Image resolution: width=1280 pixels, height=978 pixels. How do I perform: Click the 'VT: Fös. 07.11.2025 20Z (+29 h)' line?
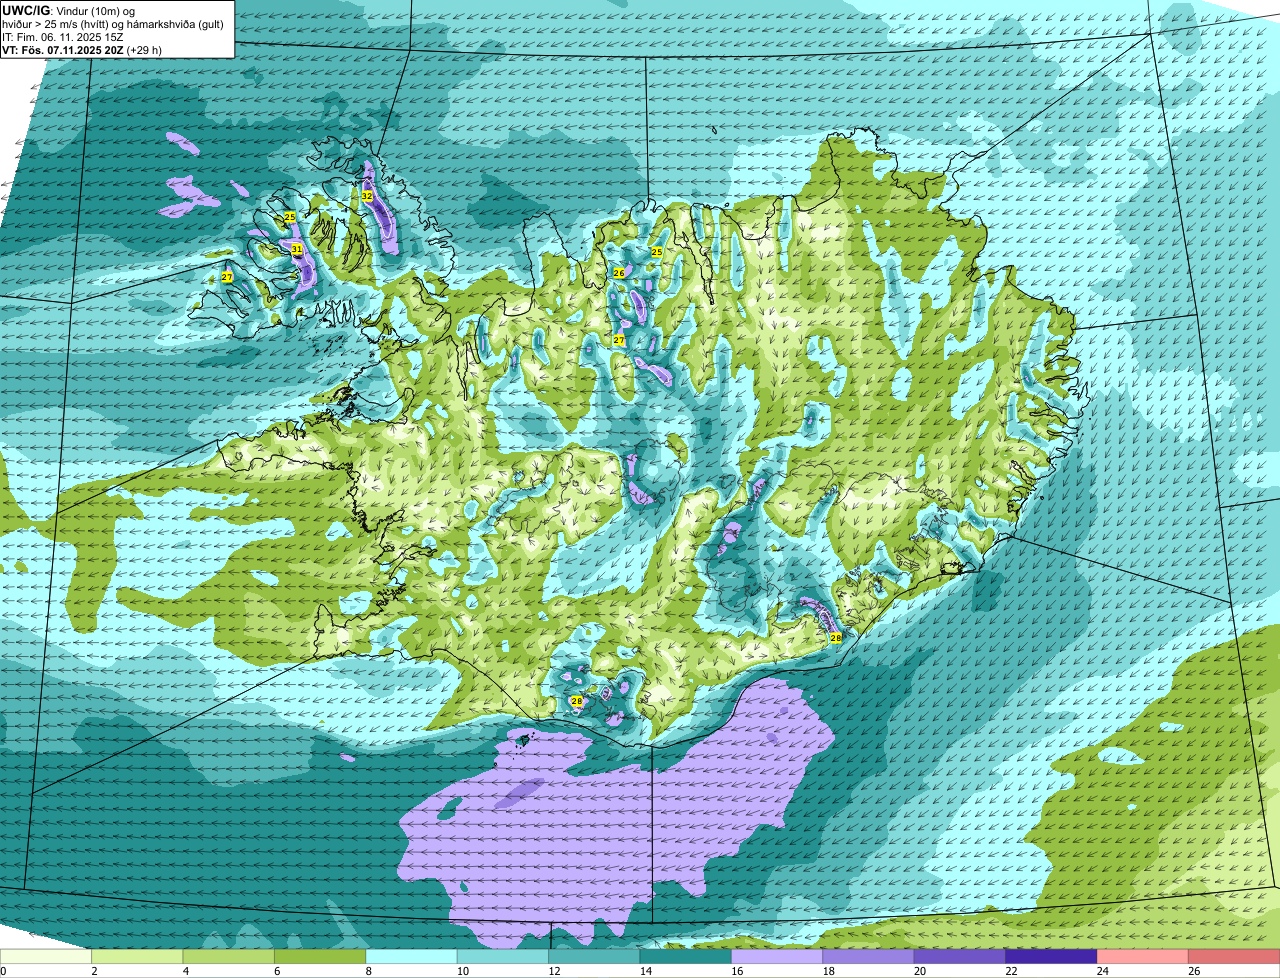click(82, 50)
